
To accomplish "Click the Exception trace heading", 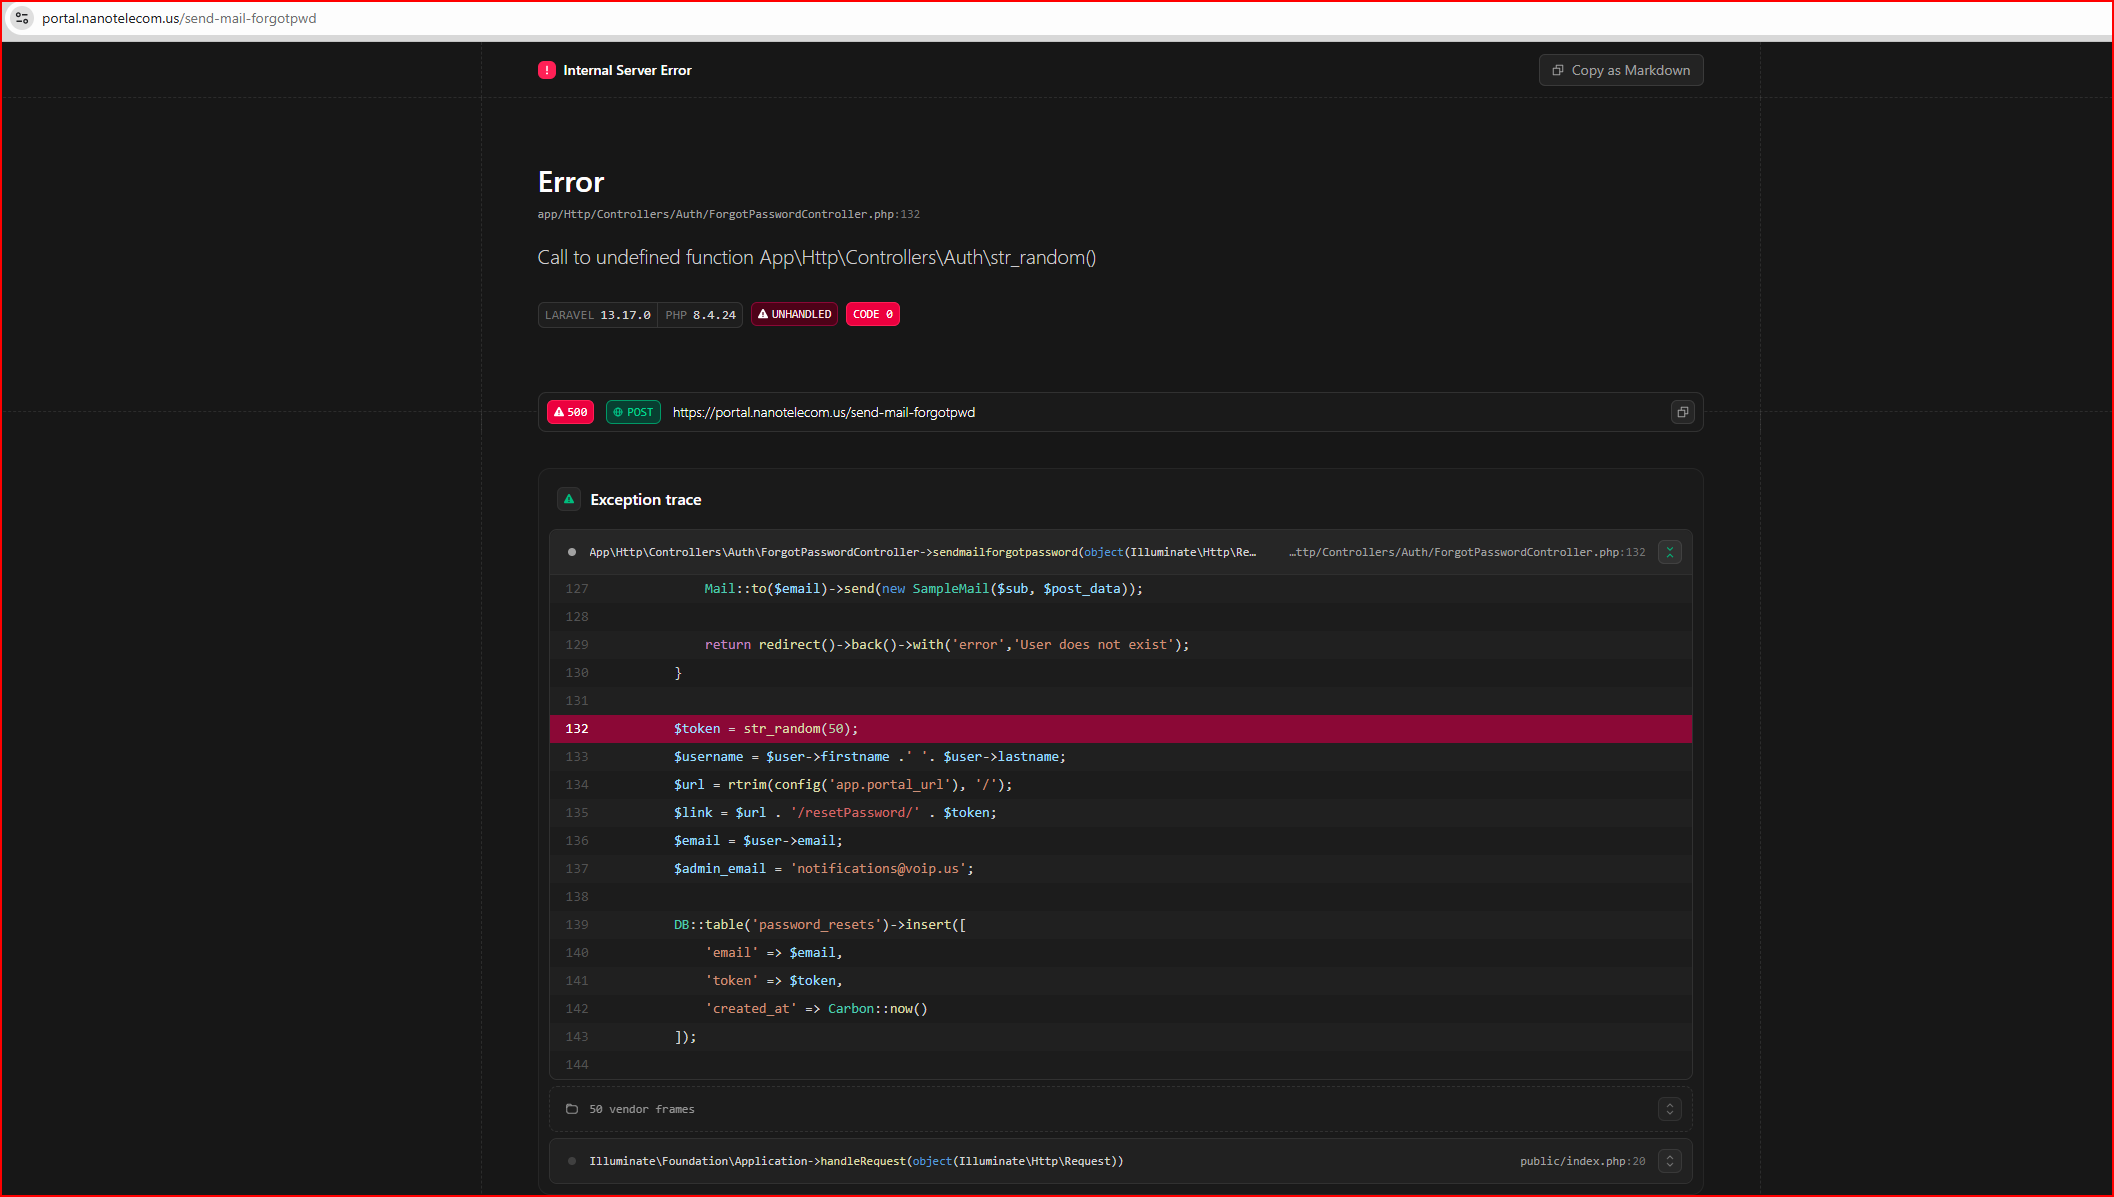I will (x=646, y=499).
